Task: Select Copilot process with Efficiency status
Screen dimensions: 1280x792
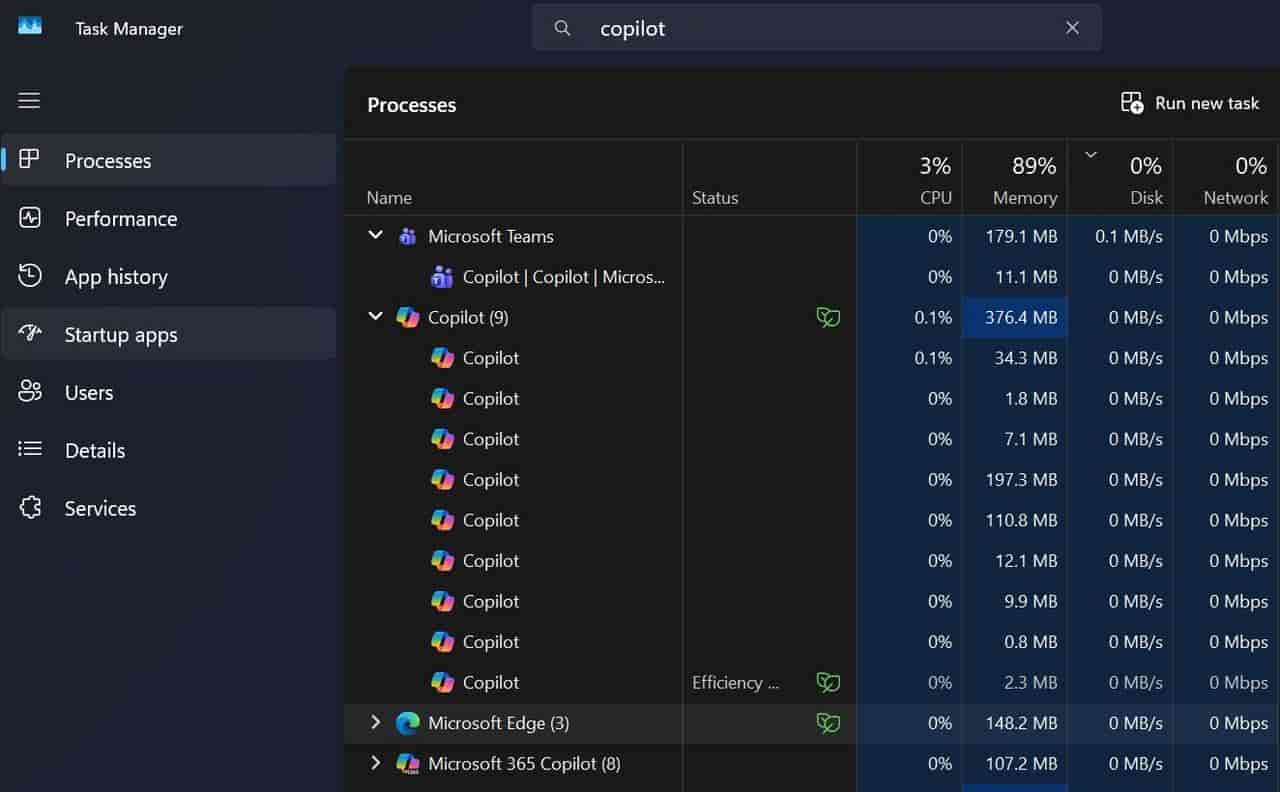Action: pyautogui.click(x=812, y=682)
